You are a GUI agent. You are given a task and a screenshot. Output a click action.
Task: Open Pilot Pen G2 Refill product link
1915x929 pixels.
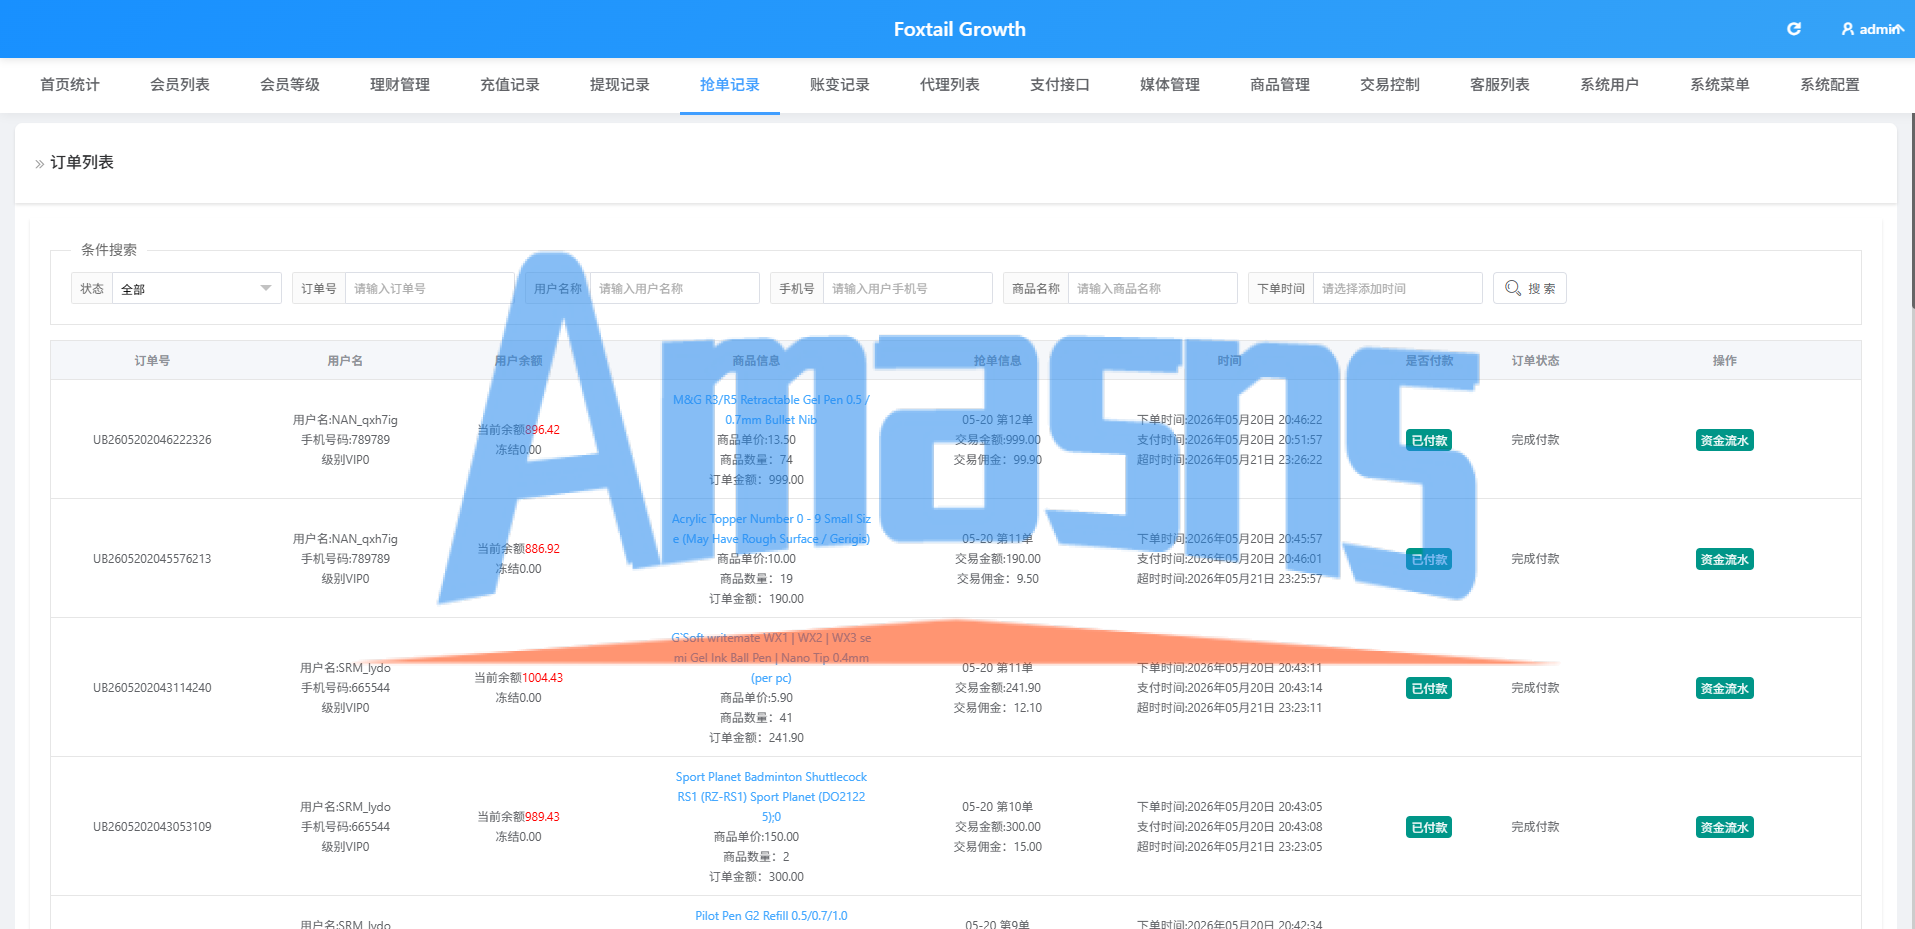(771, 916)
